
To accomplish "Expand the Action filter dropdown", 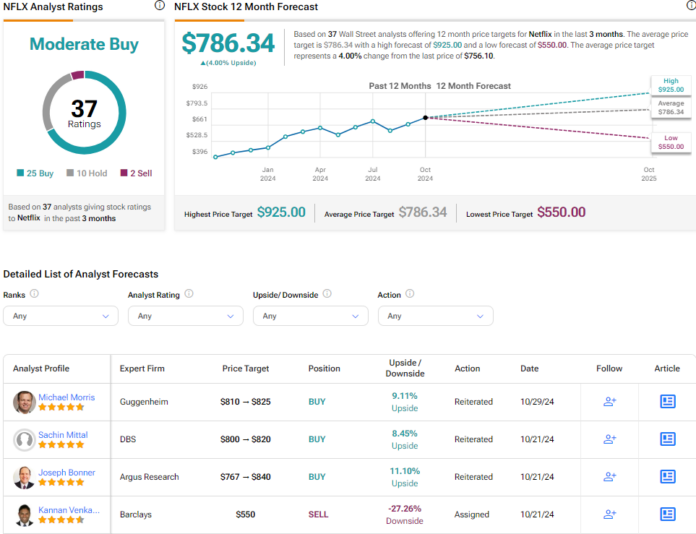I will coord(435,316).
